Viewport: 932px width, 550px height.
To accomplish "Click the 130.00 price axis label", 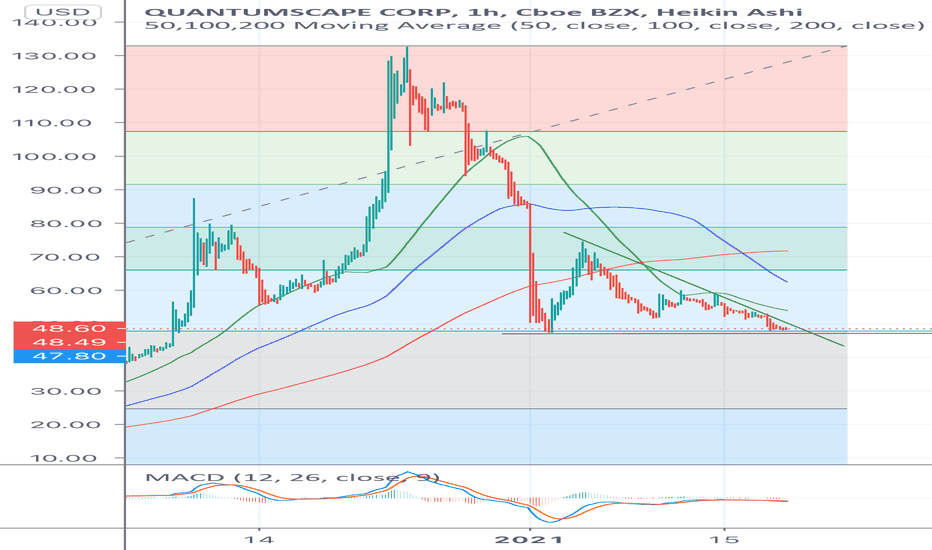I will pos(54,56).
